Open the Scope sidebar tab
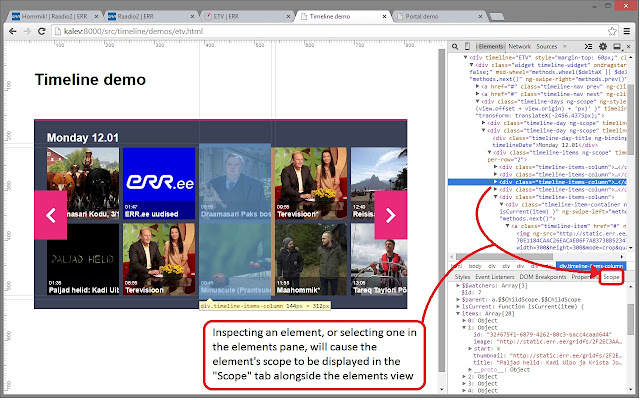The width and height of the screenshot is (640, 400). [611, 277]
